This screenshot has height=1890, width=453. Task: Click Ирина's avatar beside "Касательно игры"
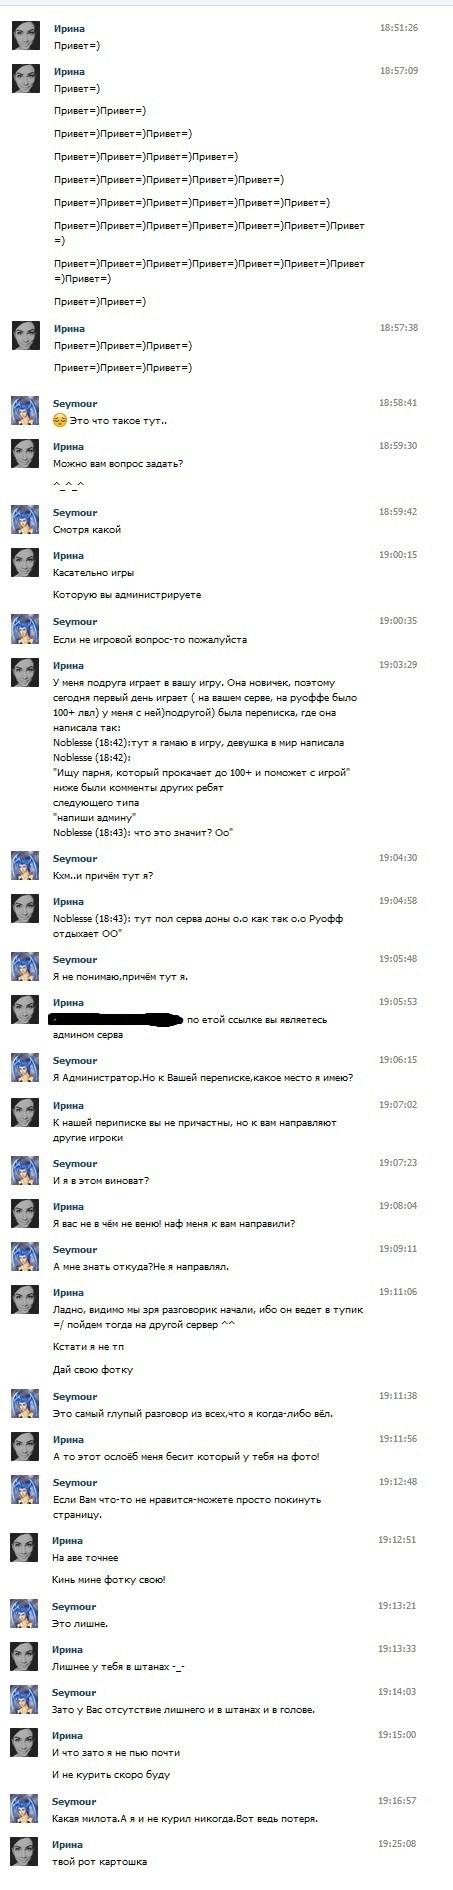(25, 563)
